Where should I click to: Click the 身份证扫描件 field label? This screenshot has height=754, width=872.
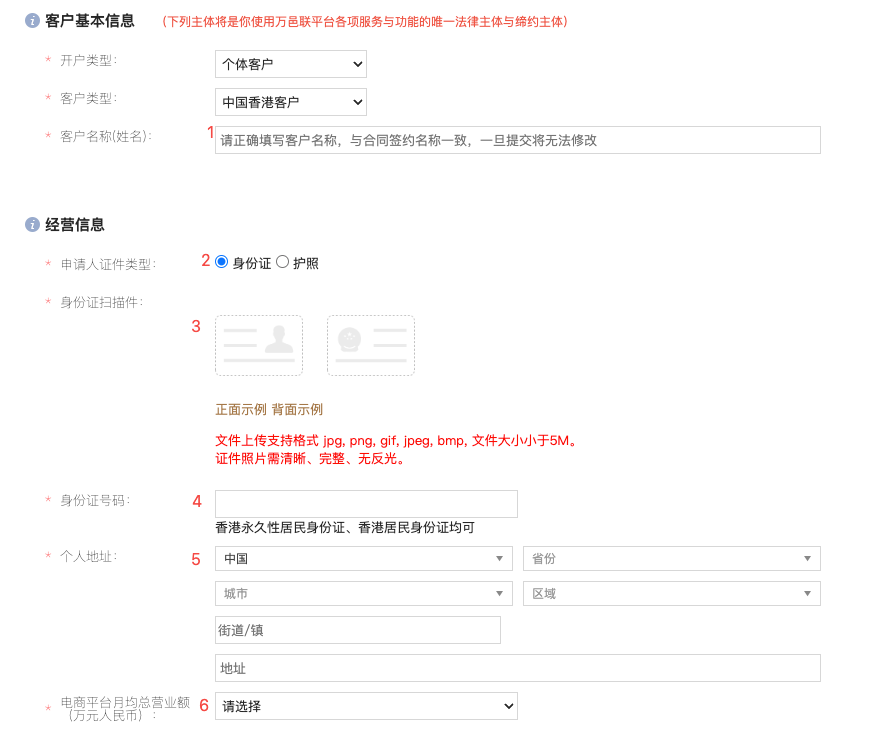(x=102, y=302)
